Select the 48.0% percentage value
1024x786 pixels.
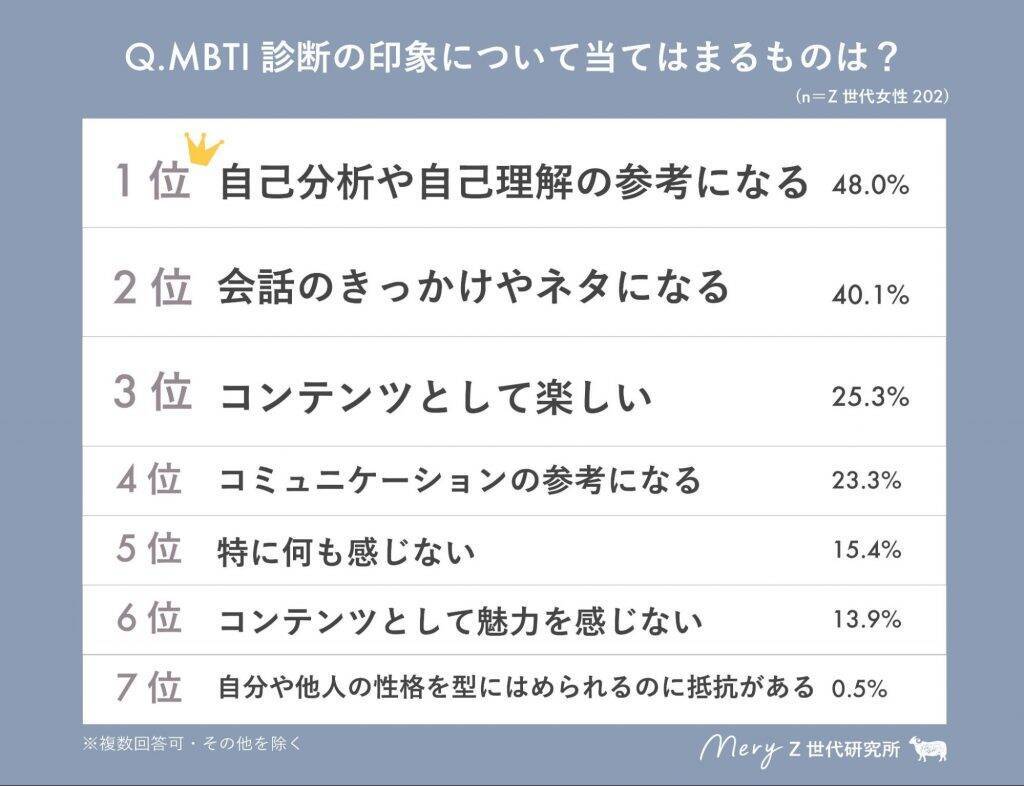[x=870, y=185]
